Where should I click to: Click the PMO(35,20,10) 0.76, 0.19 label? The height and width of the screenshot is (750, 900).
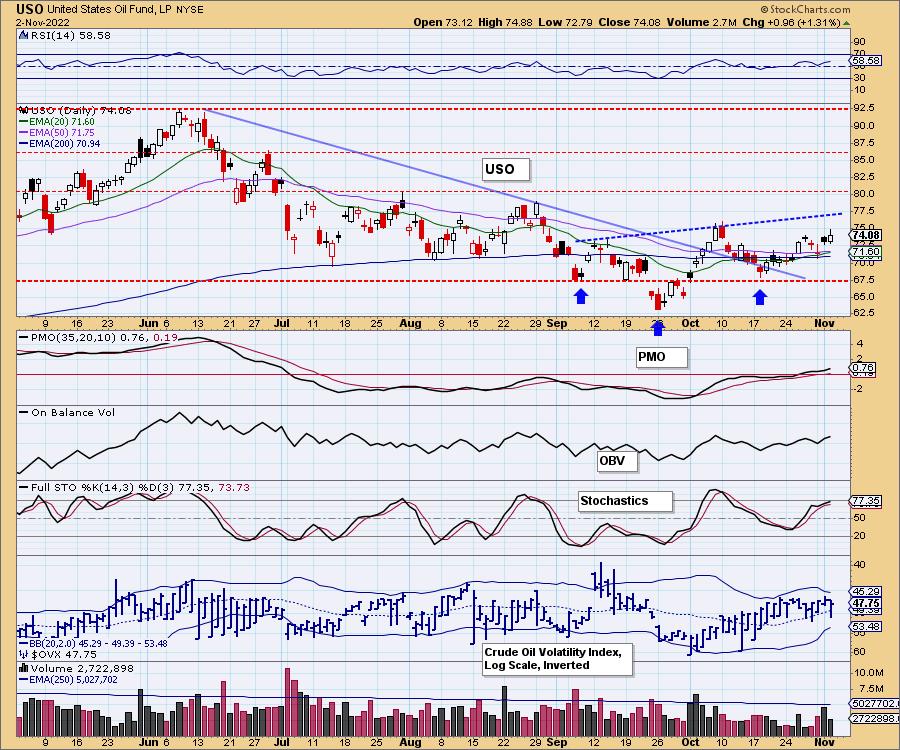99,337
